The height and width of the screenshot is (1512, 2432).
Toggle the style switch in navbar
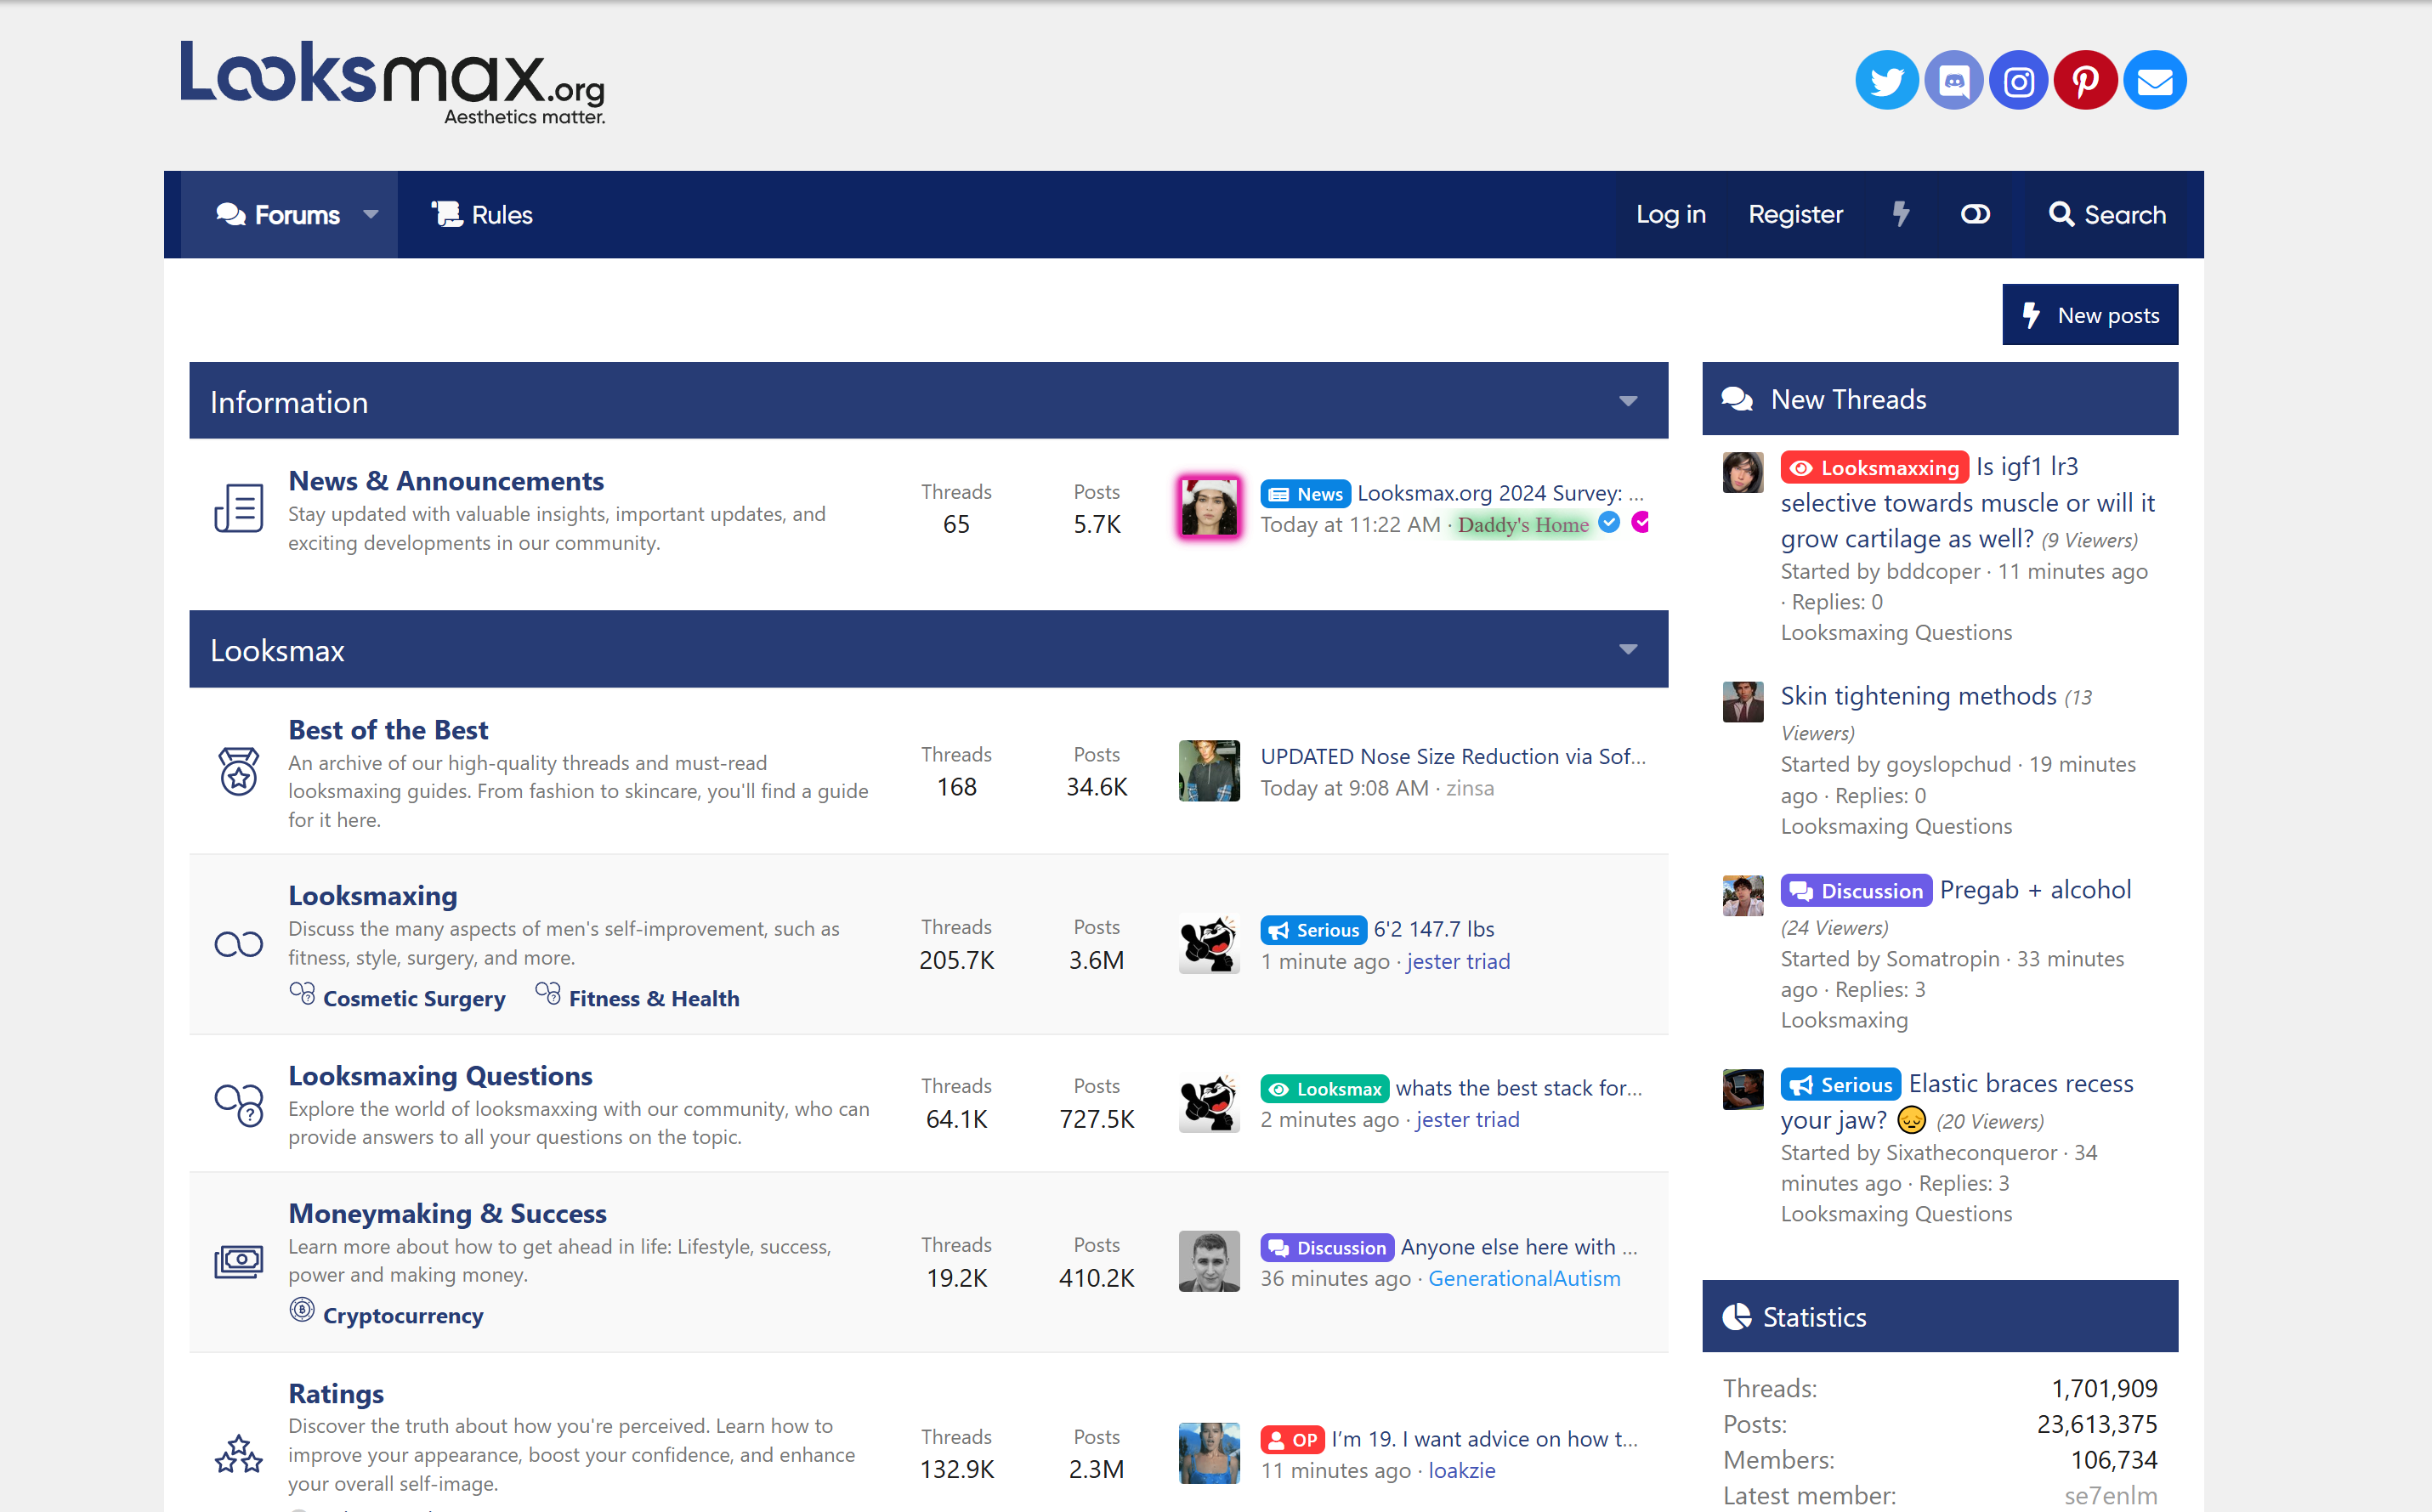tap(1975, 214)
